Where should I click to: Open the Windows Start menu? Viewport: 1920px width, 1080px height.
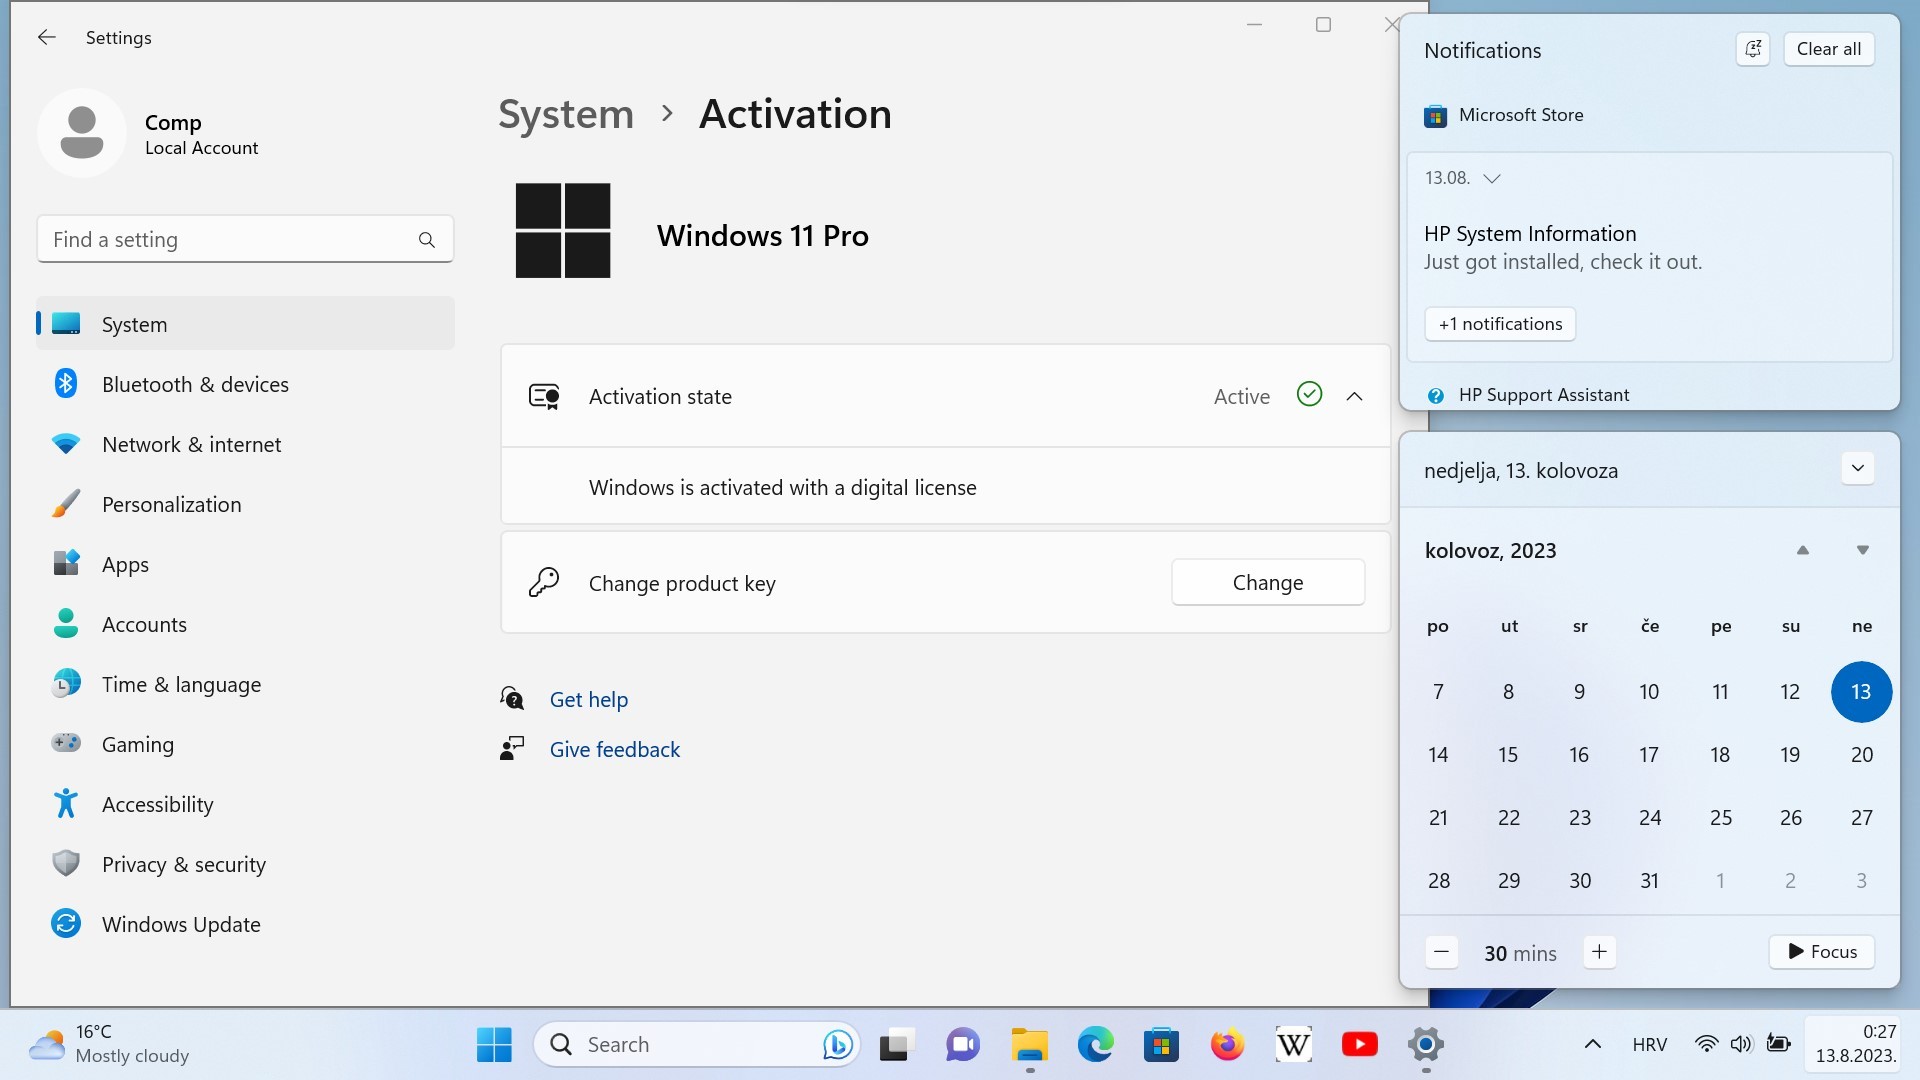coord(494,1045)
